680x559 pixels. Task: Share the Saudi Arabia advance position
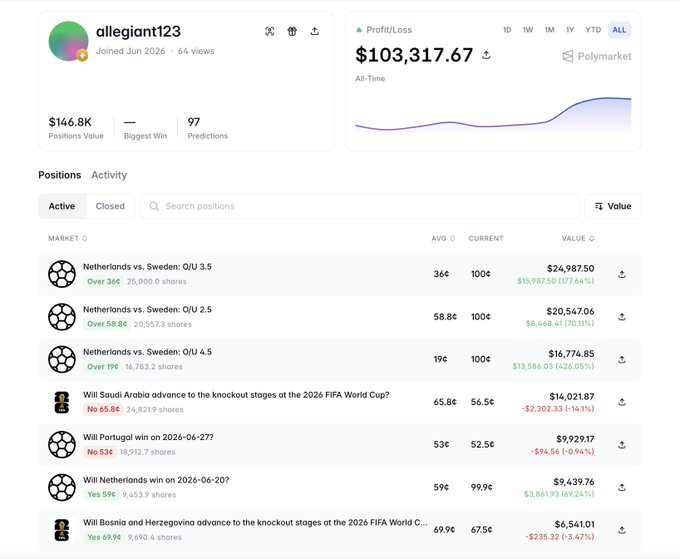(622, 402)
